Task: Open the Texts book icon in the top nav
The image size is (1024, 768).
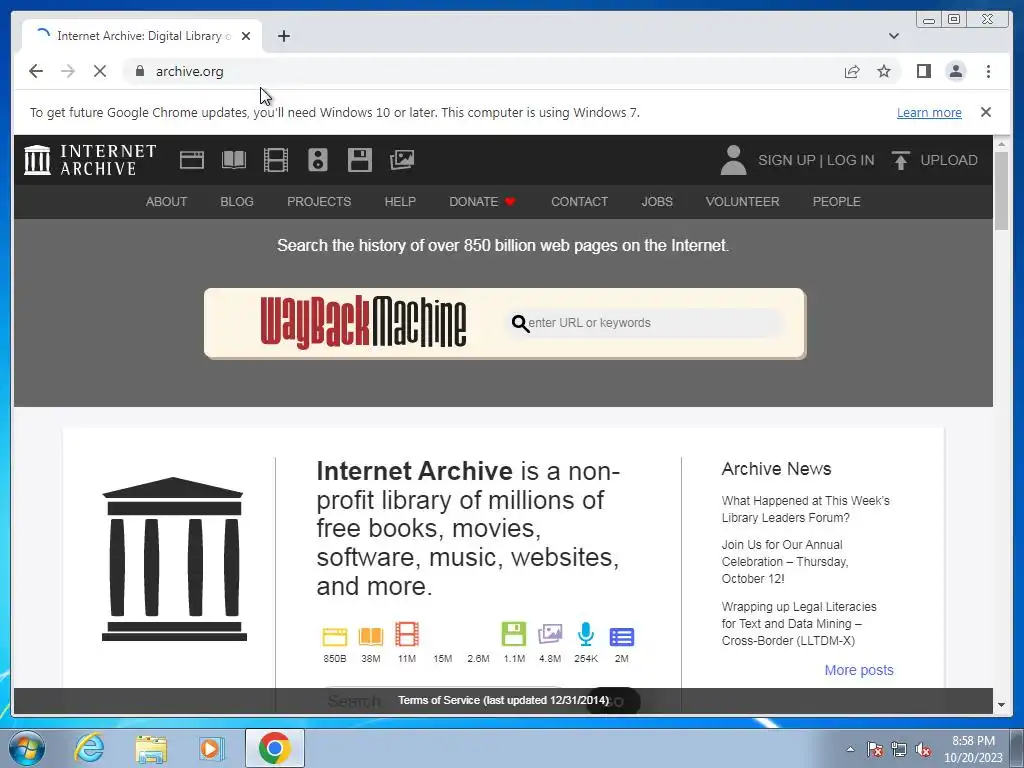Action: coord(234,160)
